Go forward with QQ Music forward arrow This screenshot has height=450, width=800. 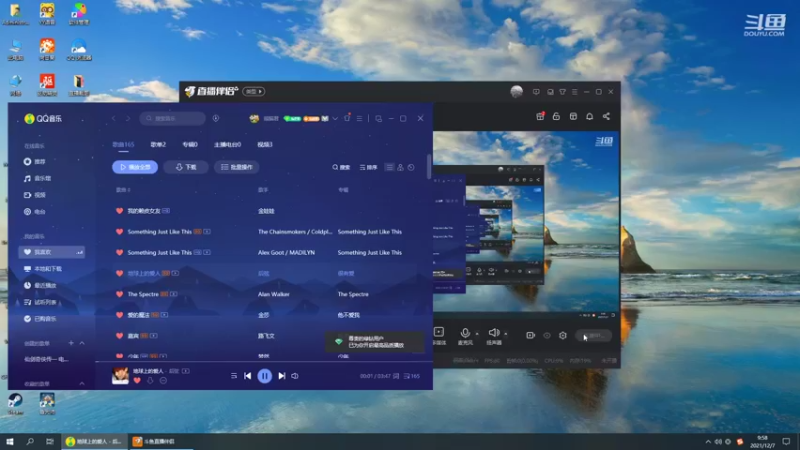128,118
